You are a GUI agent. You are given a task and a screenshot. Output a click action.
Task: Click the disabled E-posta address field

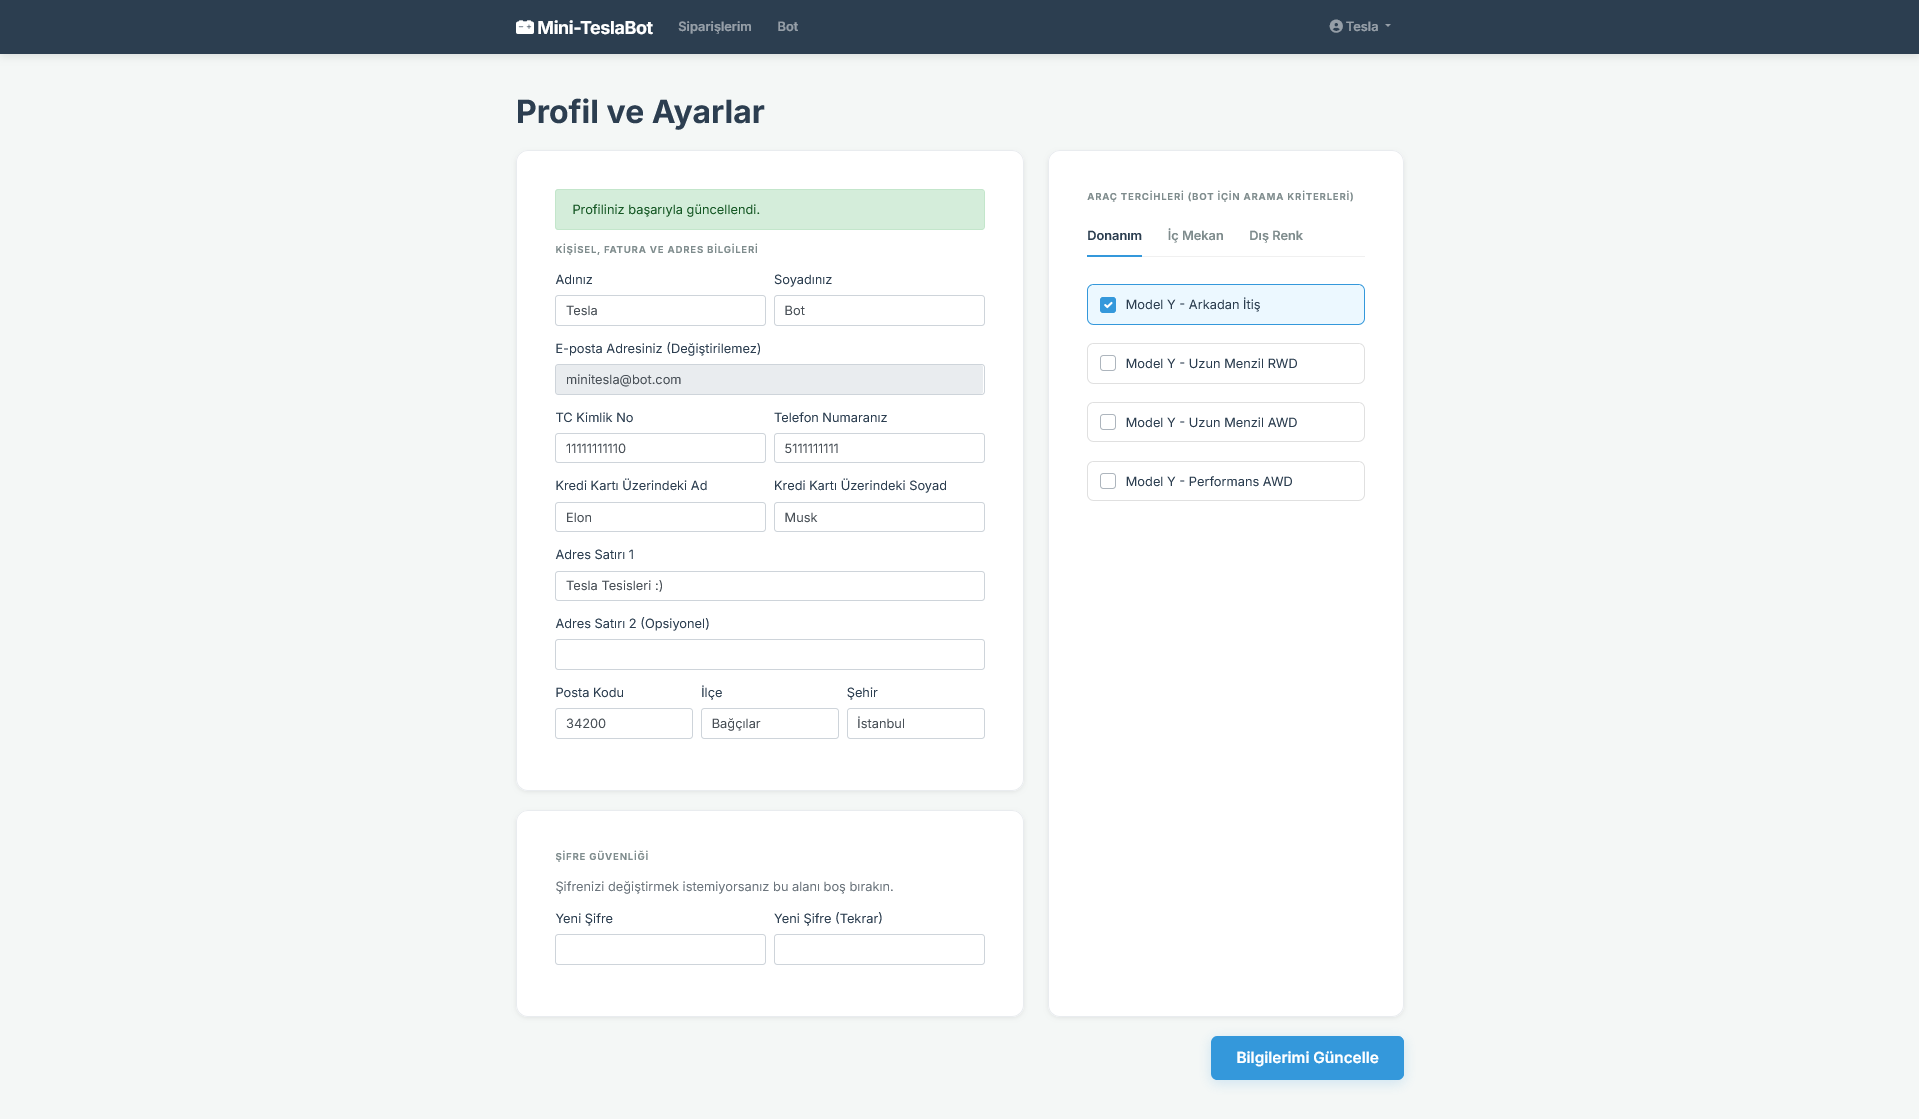pyautogui.click(x=770, y=380)
